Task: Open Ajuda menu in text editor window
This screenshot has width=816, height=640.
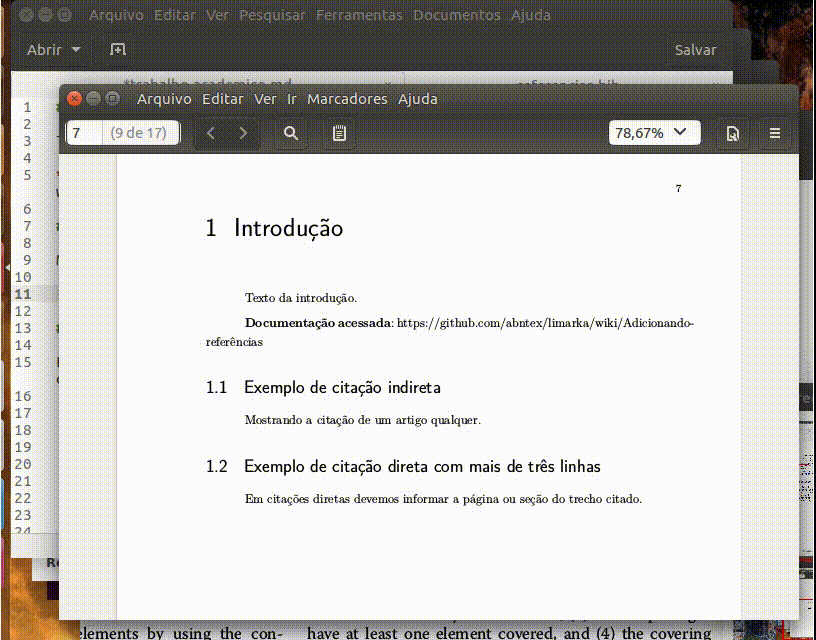Action: (530, 15)
